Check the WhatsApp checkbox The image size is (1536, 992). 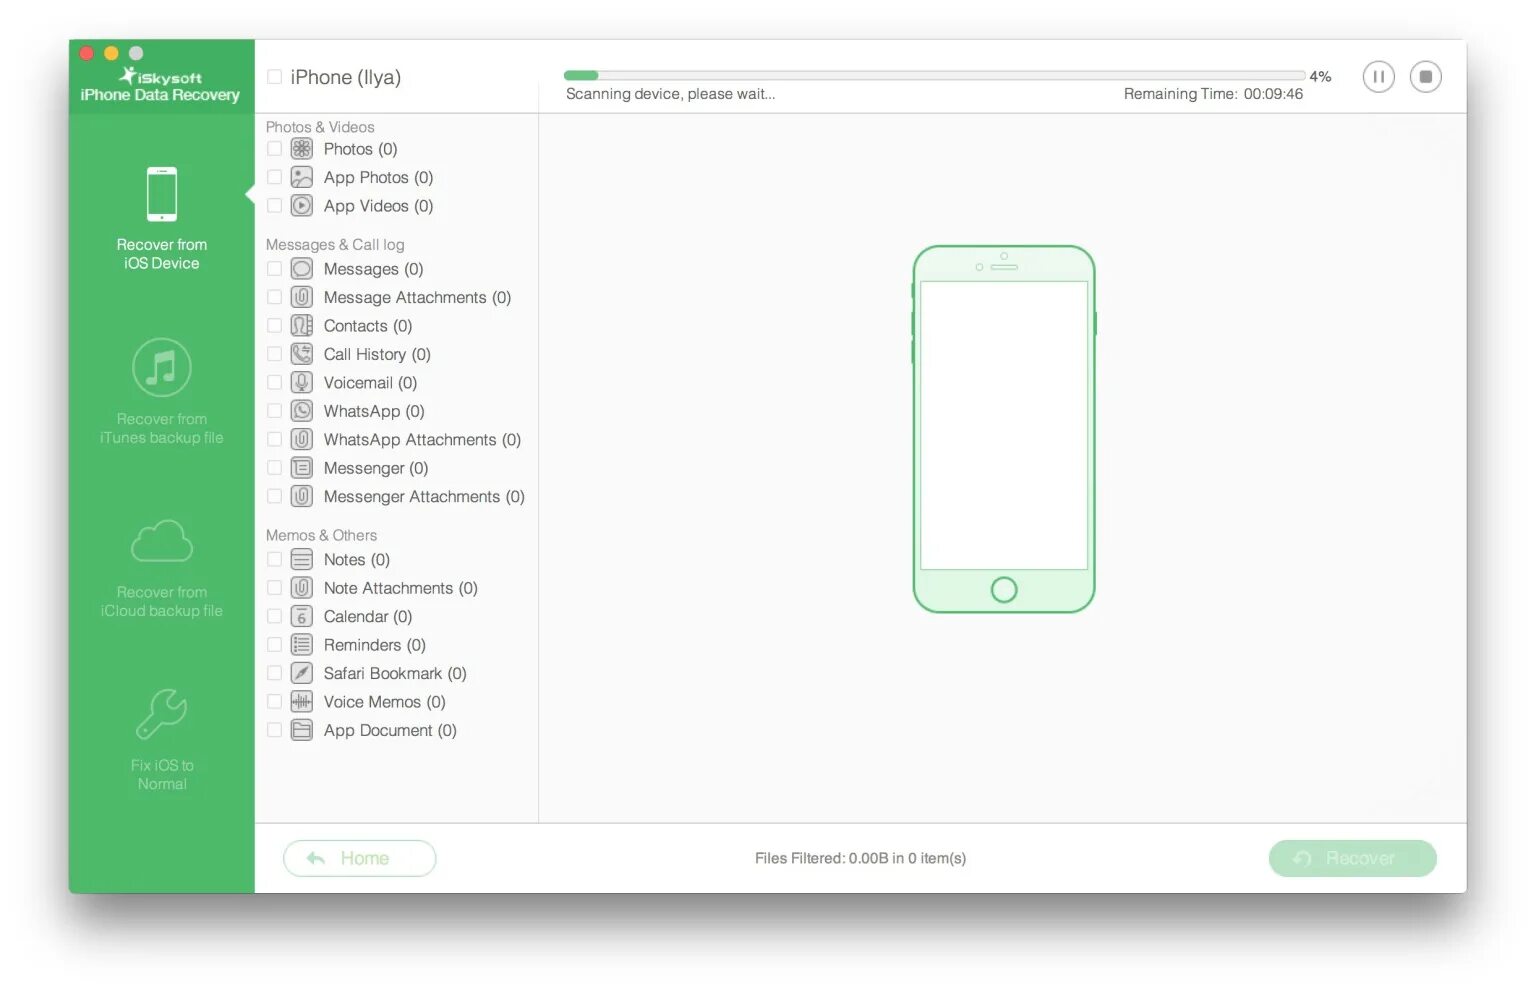click(274, 411)
